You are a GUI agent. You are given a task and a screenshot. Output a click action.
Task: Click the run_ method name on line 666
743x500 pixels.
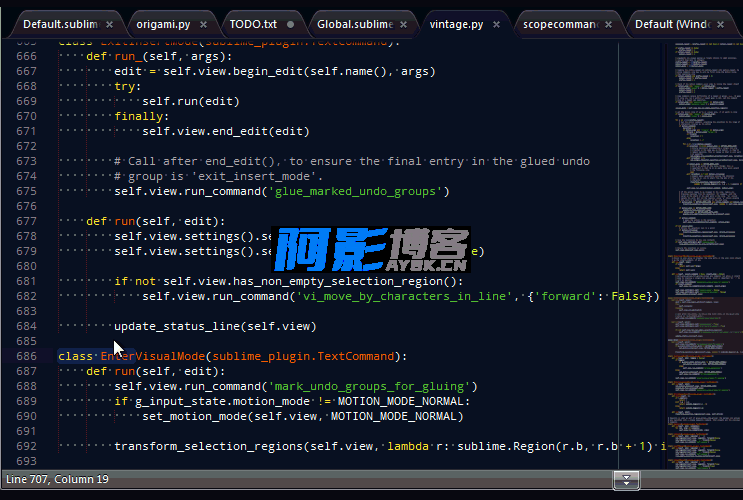pos(128,56)
